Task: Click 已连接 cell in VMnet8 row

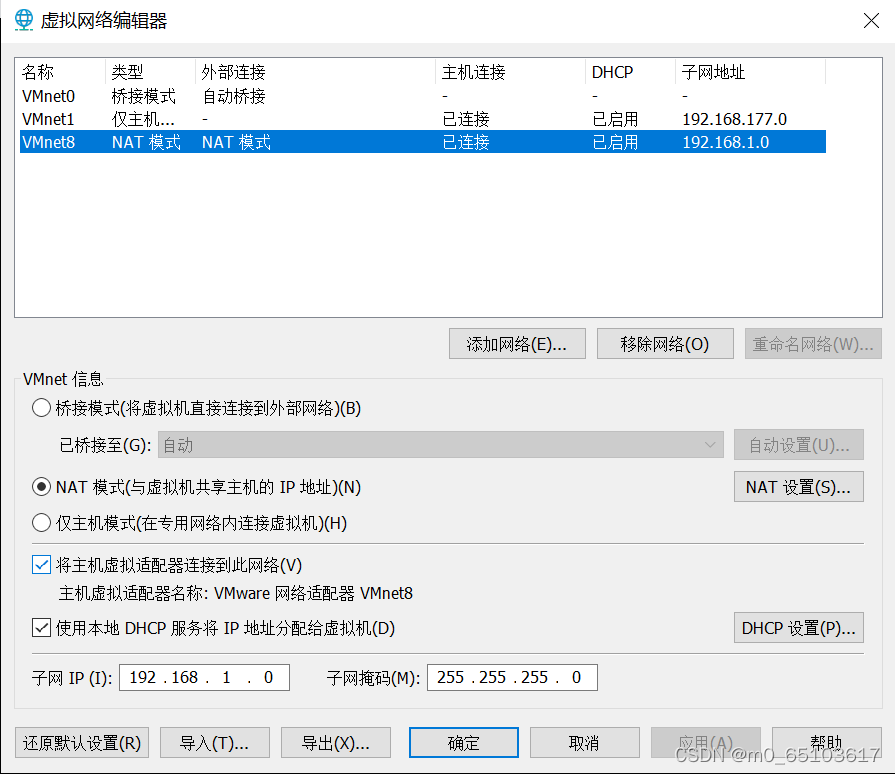Action: pyautogui.click(x=466, y=142)
